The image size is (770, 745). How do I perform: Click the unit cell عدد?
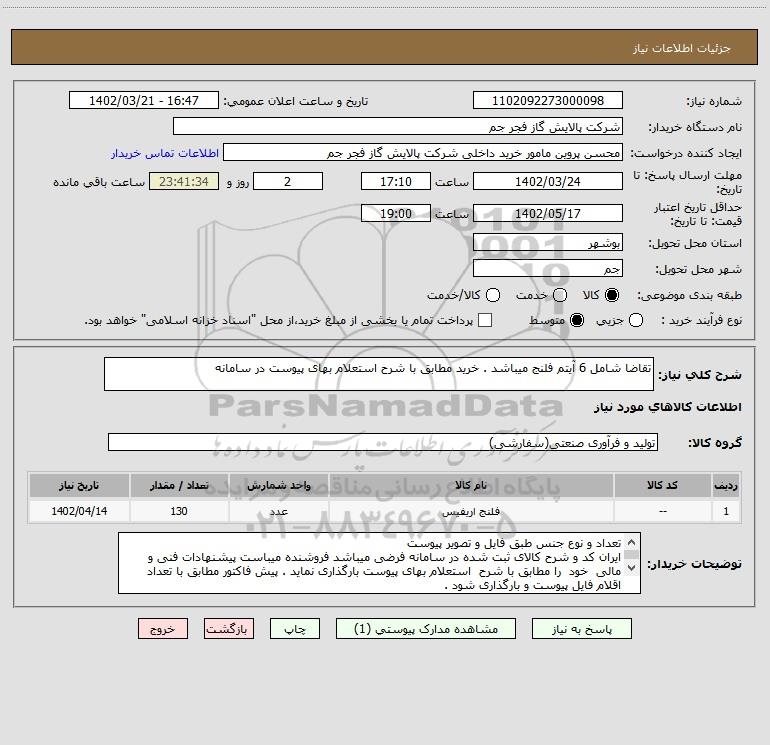click(278, 511)
